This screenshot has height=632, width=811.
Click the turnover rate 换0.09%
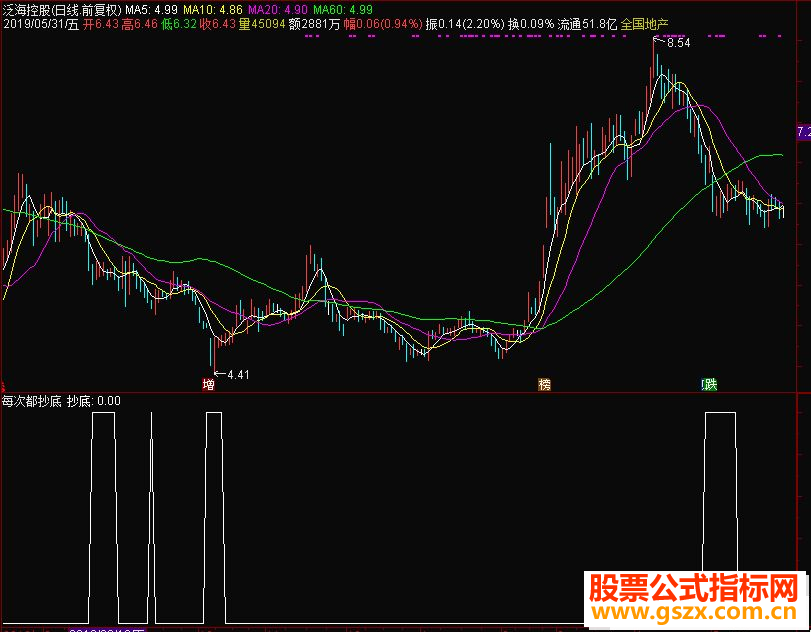coord(531,24)
